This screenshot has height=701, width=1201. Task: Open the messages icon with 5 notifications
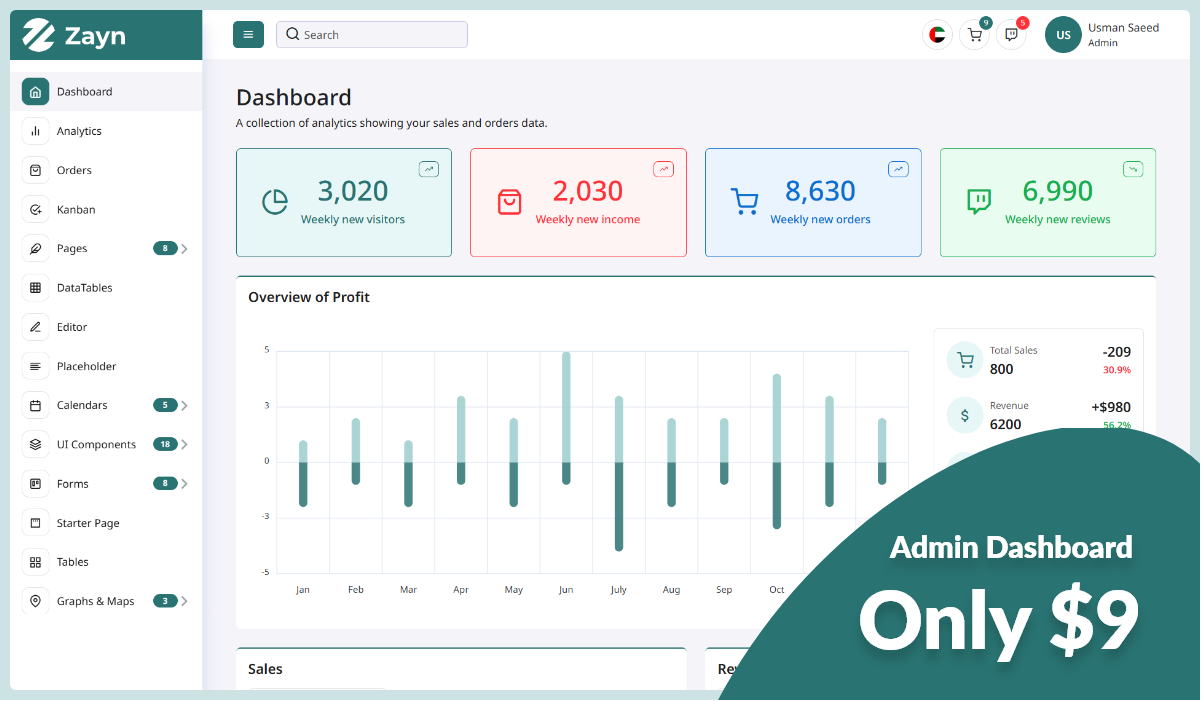click(x=1011, y=34)
